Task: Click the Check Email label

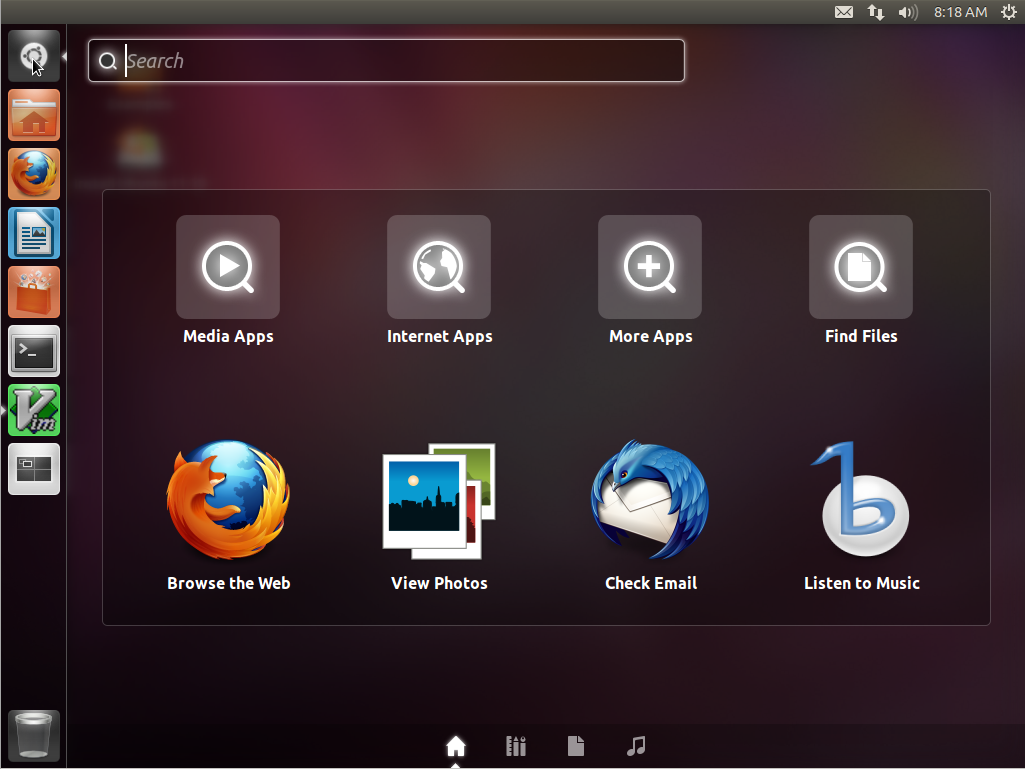Action: 650,583
